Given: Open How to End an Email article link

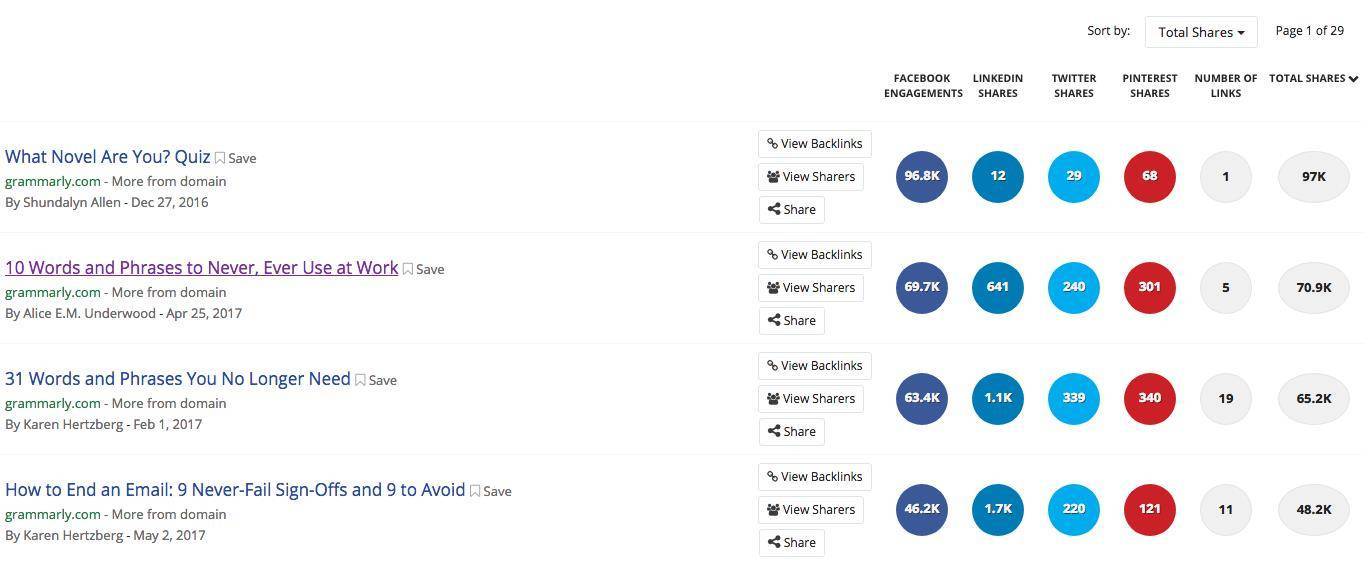Looking at the screenshot, I should [x=235, y=490].
